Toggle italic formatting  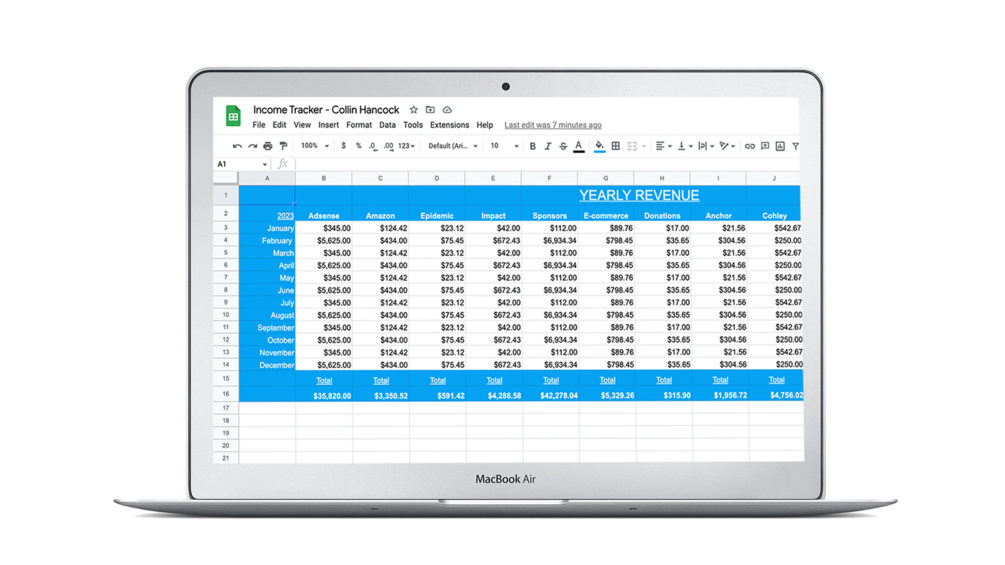point(547,146)
